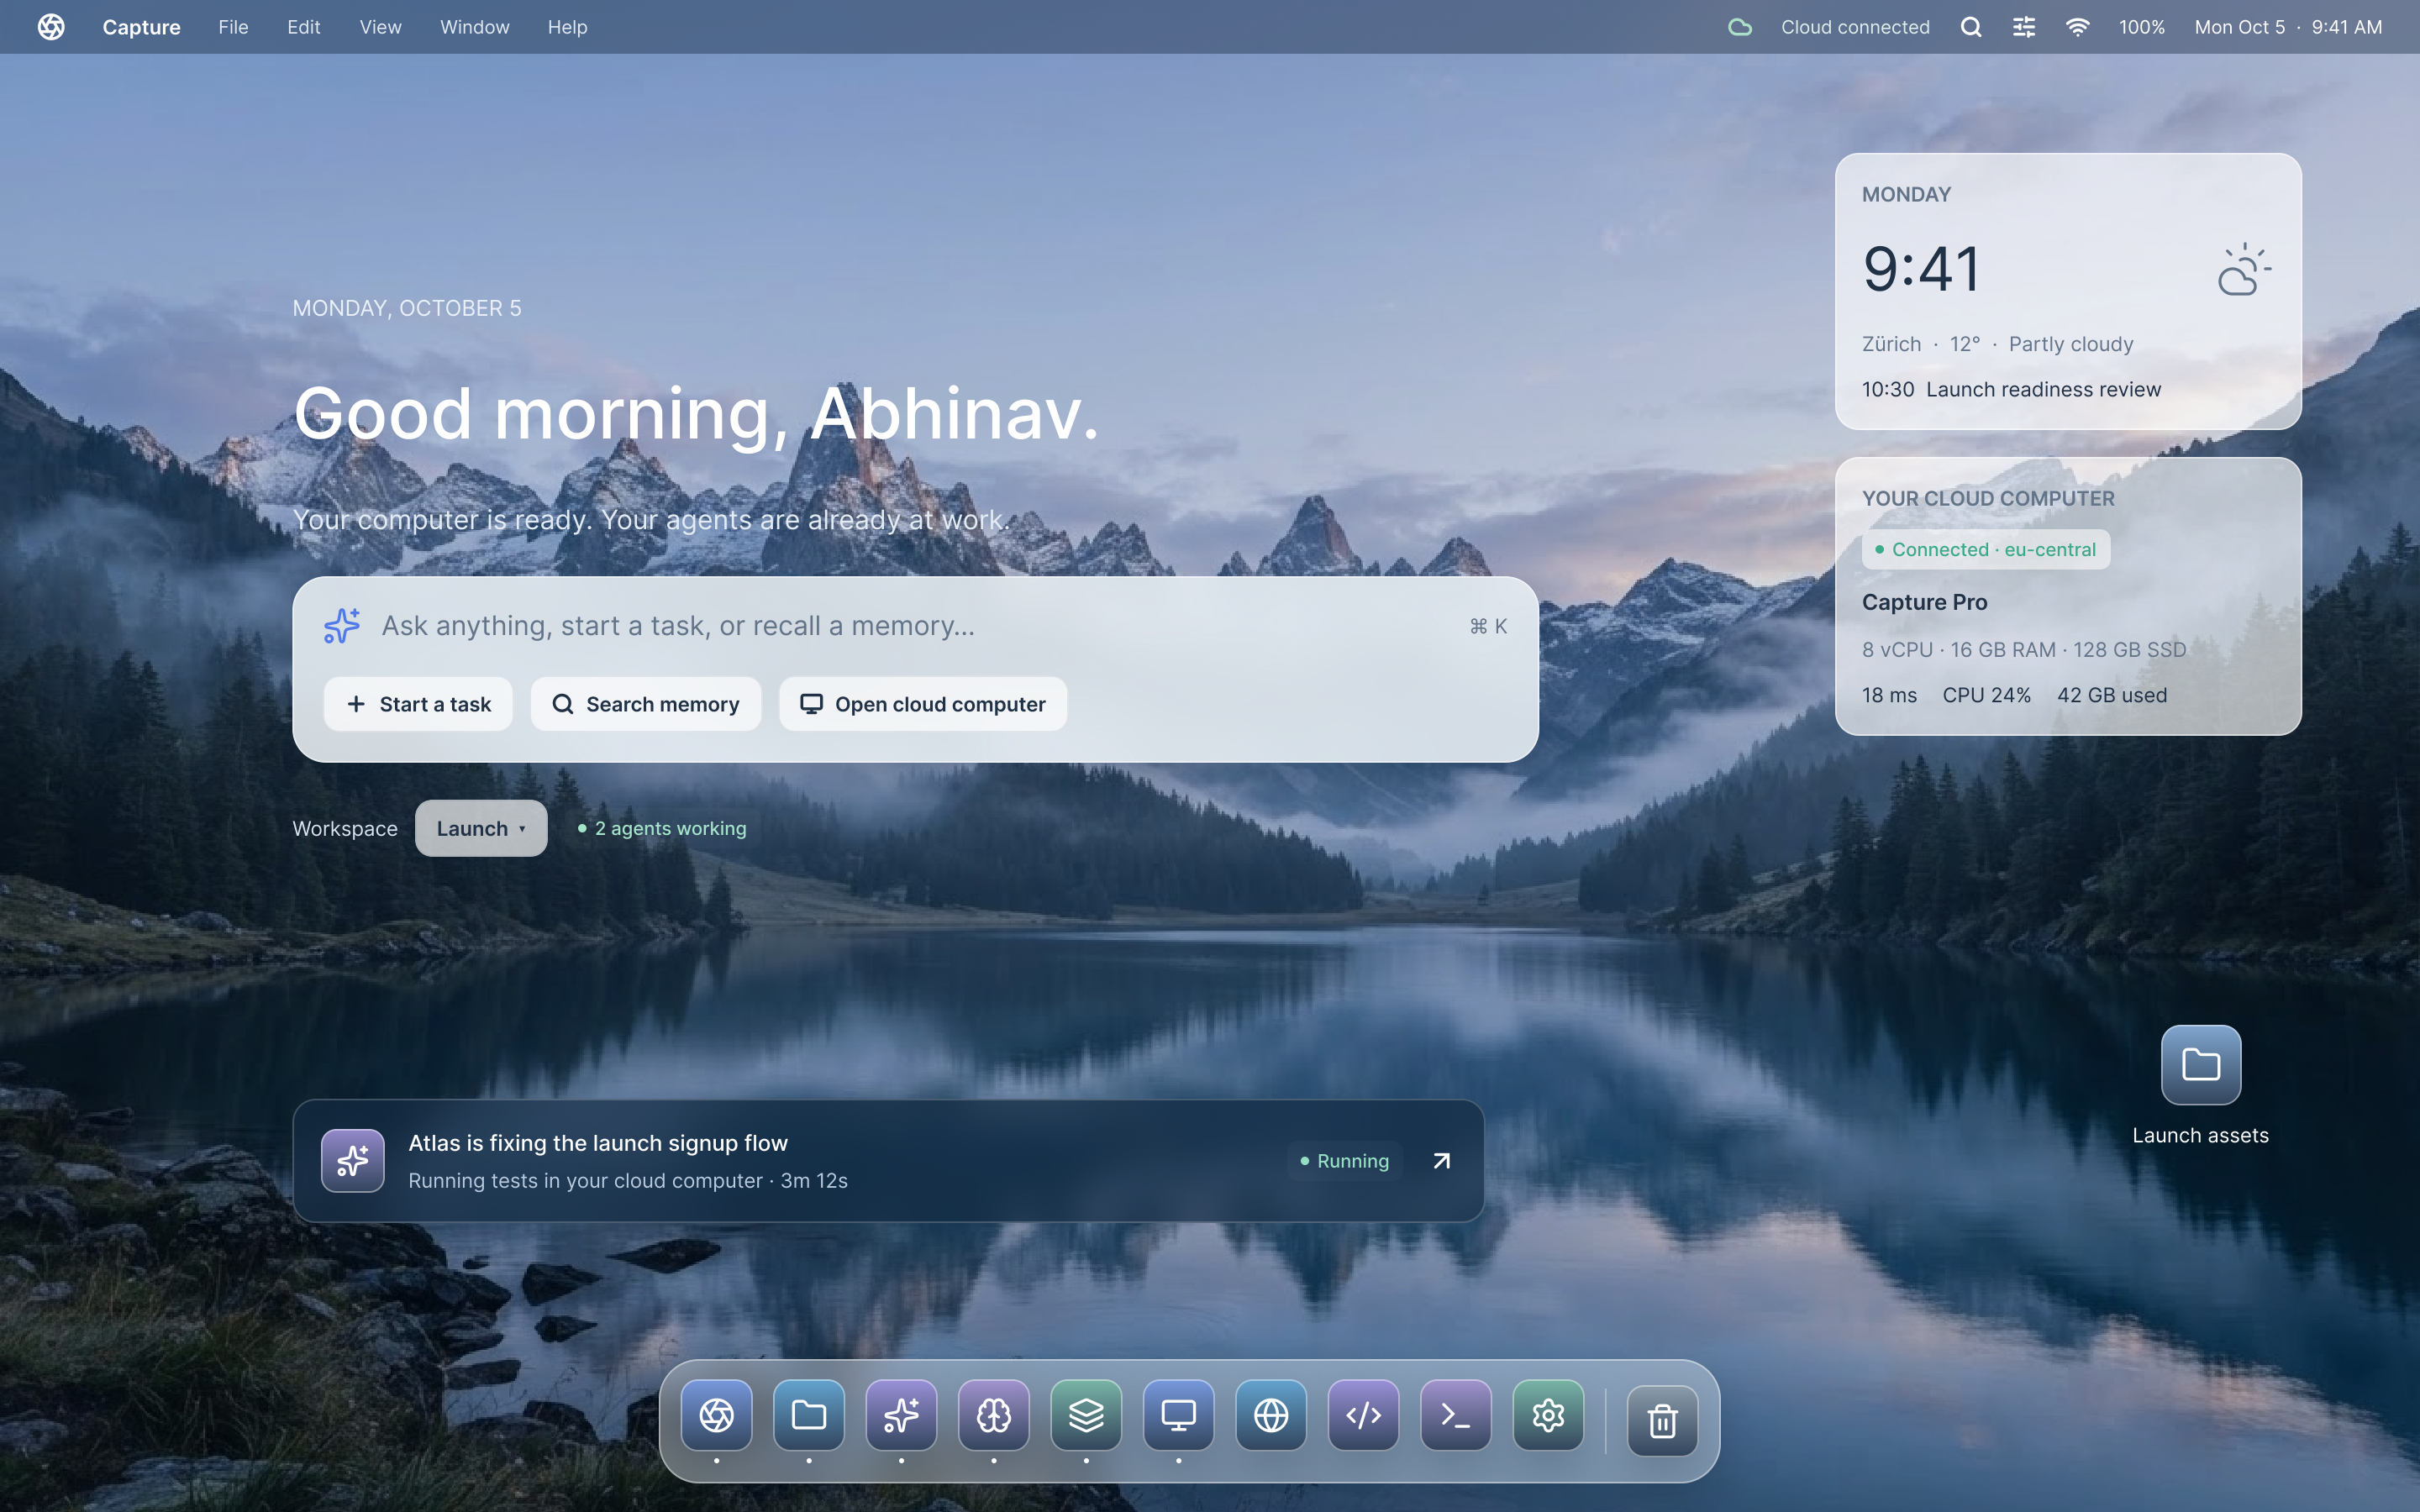The height and width of the screenshot is (1512, 2420).
Task: Open the stacked layers app in dock
Action: point(1086,1415)
